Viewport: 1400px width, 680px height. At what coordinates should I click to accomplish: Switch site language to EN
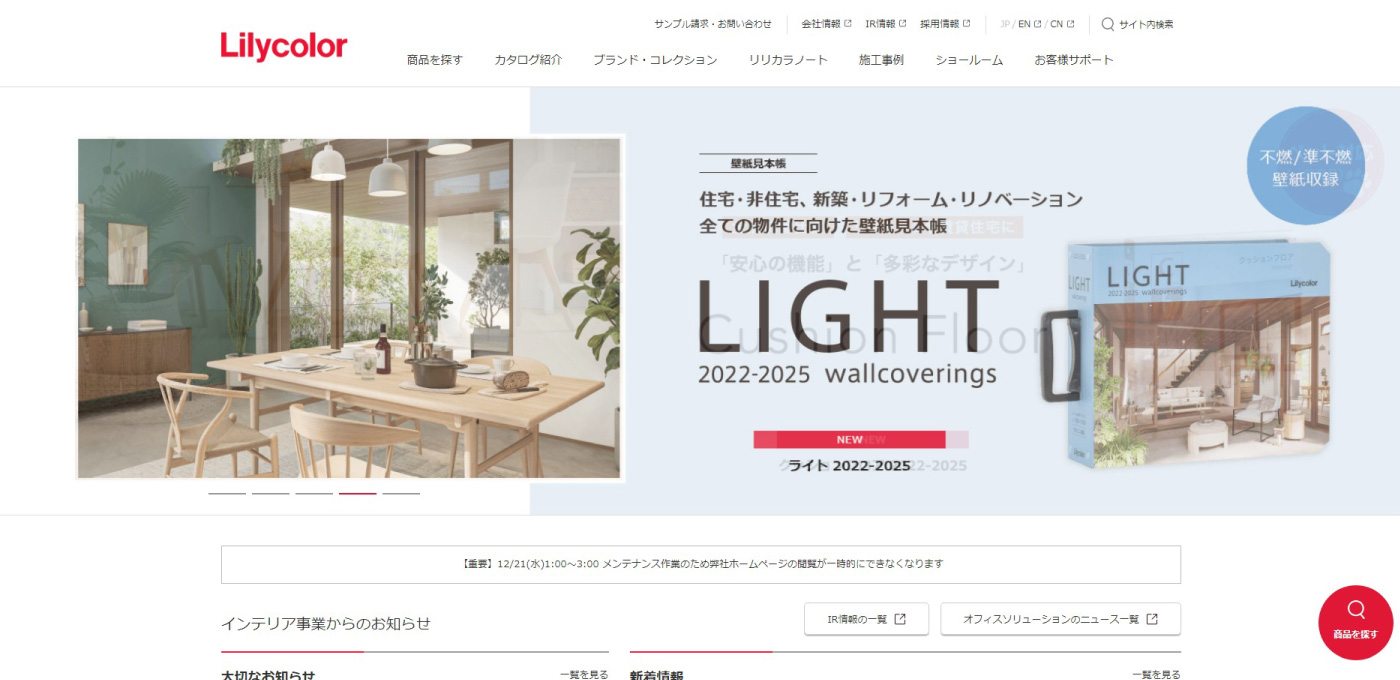tap(1025, 24)
